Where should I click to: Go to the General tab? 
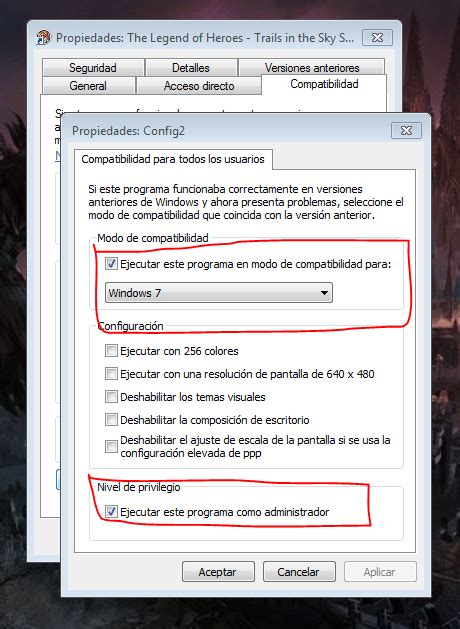pos(88,85)
